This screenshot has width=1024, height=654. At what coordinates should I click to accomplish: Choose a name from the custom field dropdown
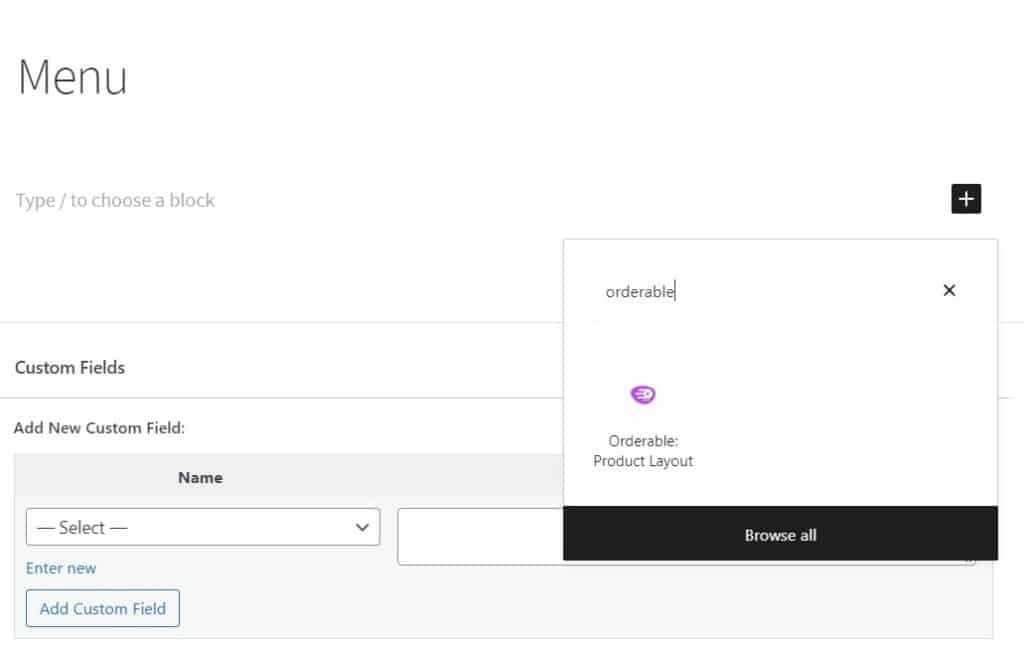pyautogui.click(x=202, y=527)
